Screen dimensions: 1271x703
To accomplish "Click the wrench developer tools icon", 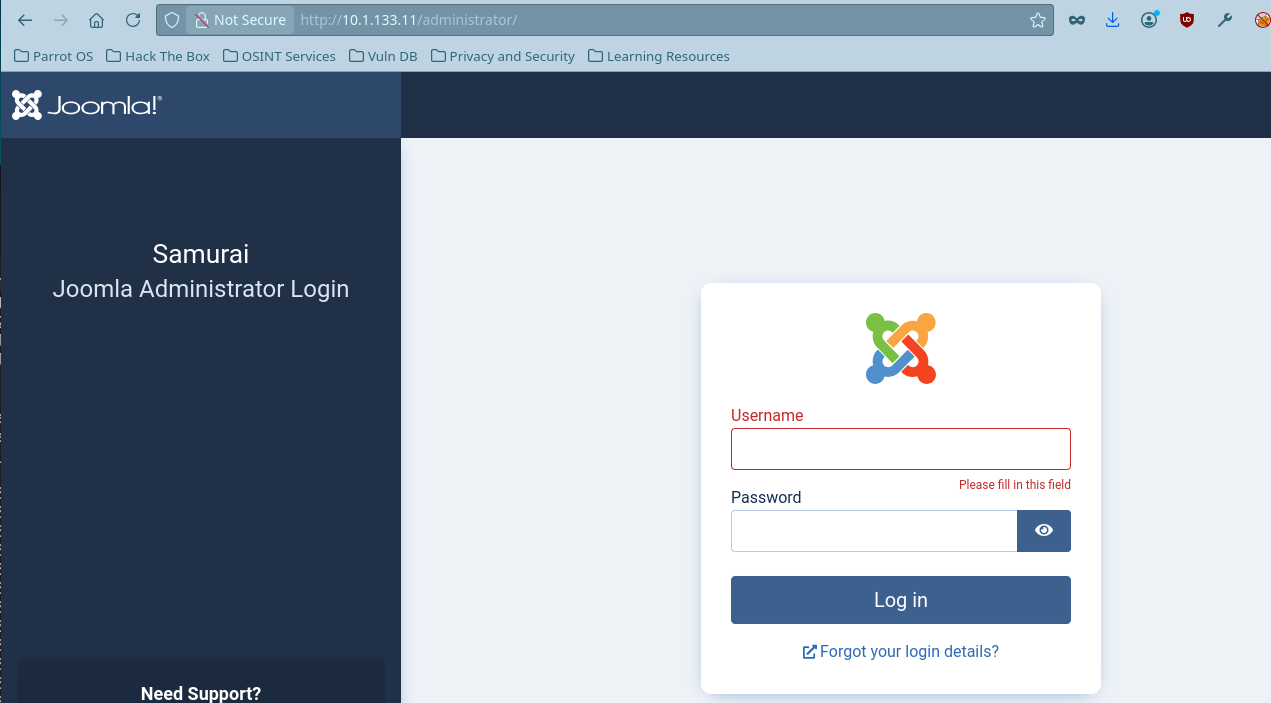I will [1224, 20].
